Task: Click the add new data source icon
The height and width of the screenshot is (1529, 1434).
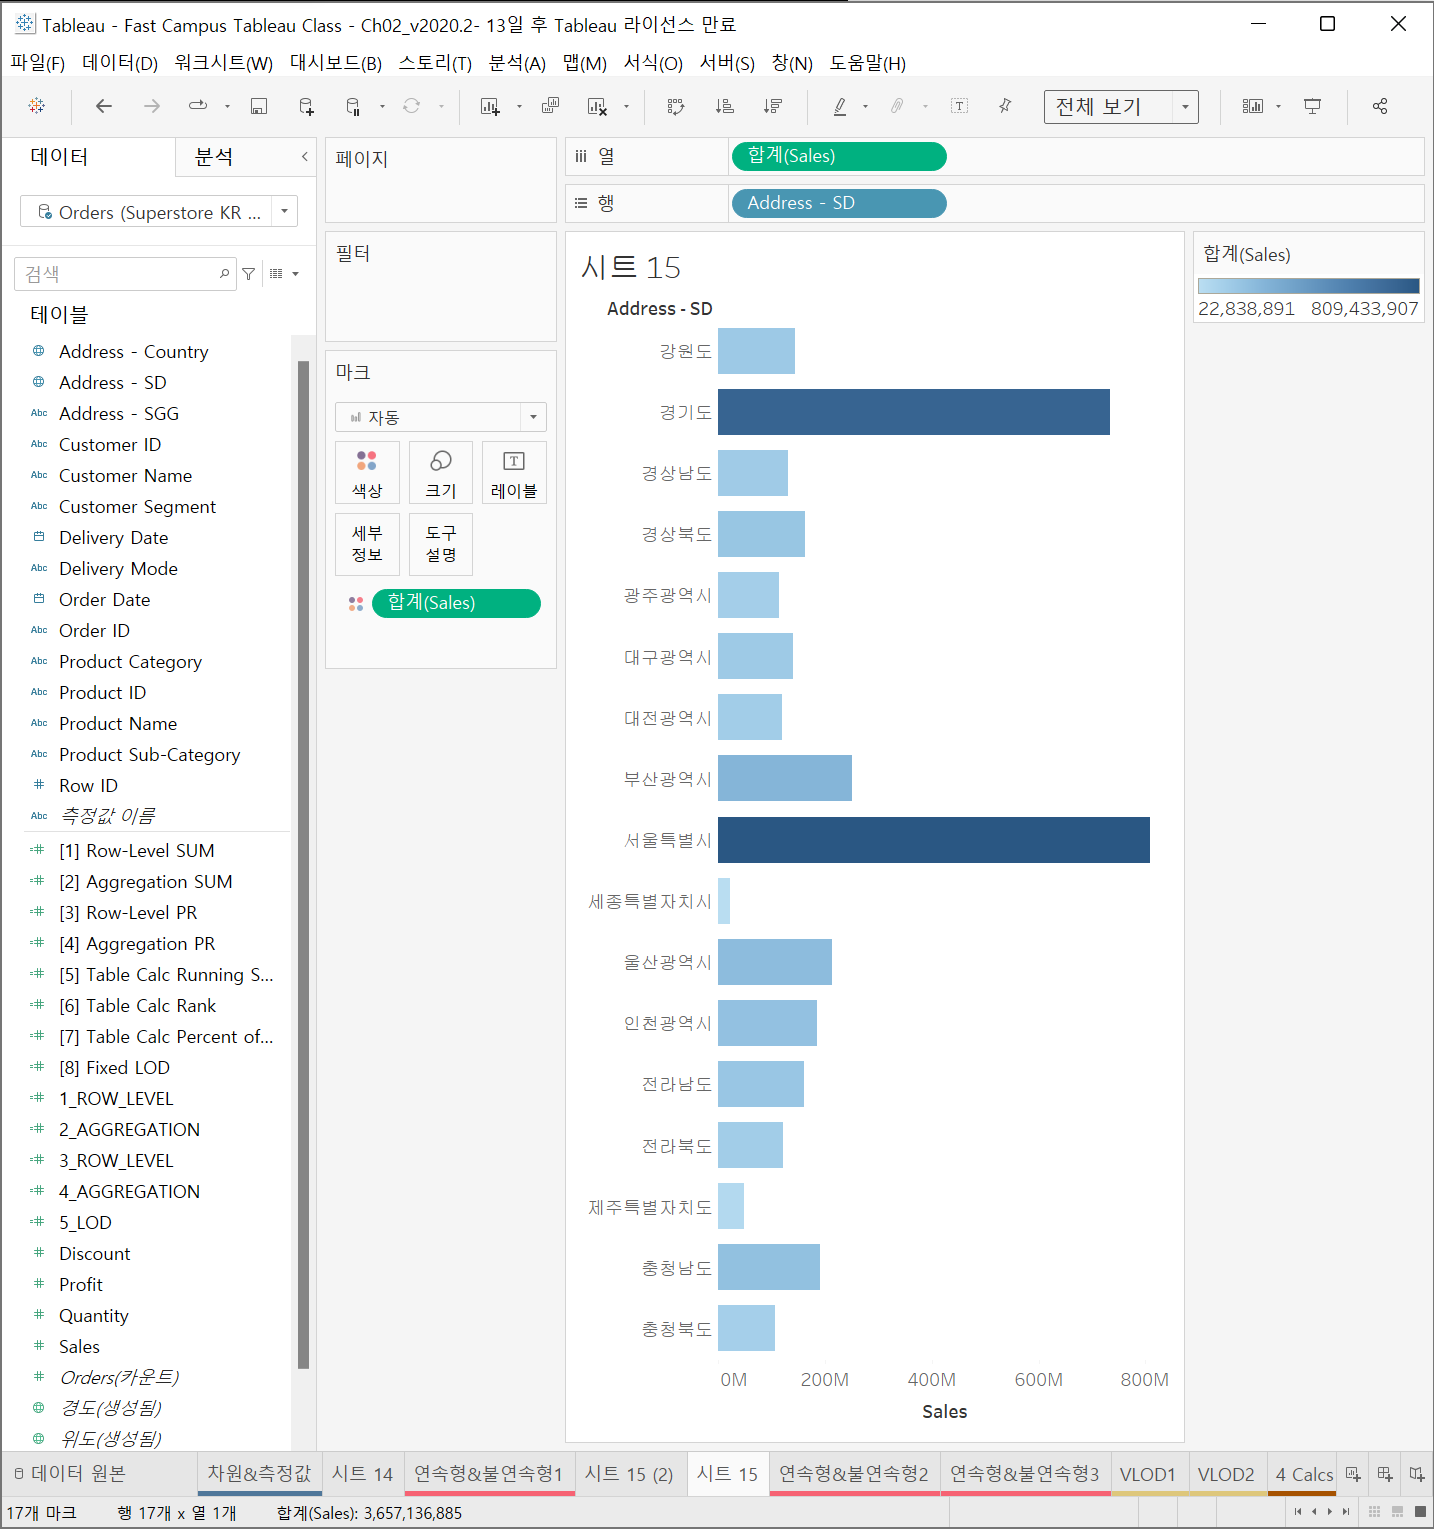Action: pyautogui.click(x=307, y=106)
